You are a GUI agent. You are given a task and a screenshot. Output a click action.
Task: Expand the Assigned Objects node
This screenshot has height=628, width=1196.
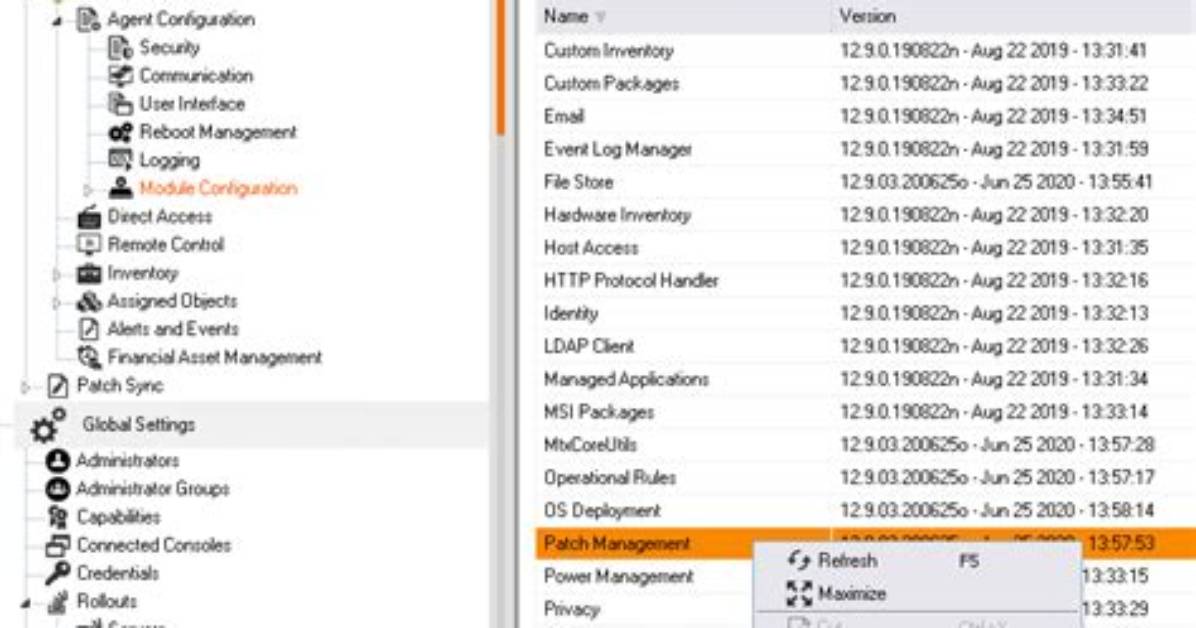point(57,301)
